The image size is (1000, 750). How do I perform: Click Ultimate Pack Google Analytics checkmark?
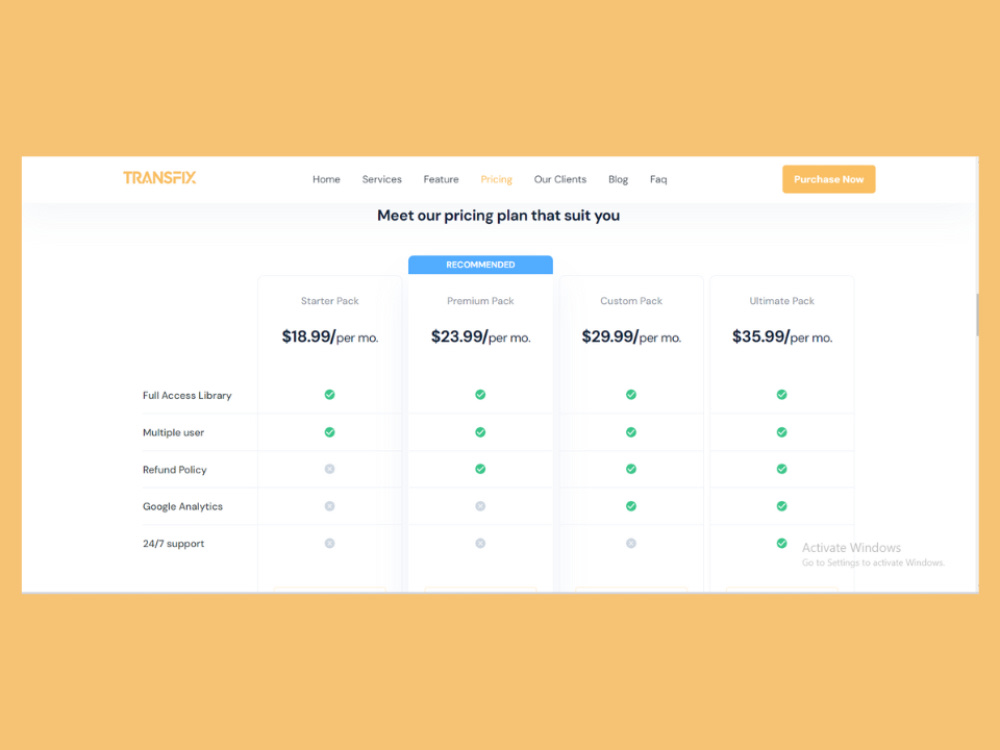[781, 506]
